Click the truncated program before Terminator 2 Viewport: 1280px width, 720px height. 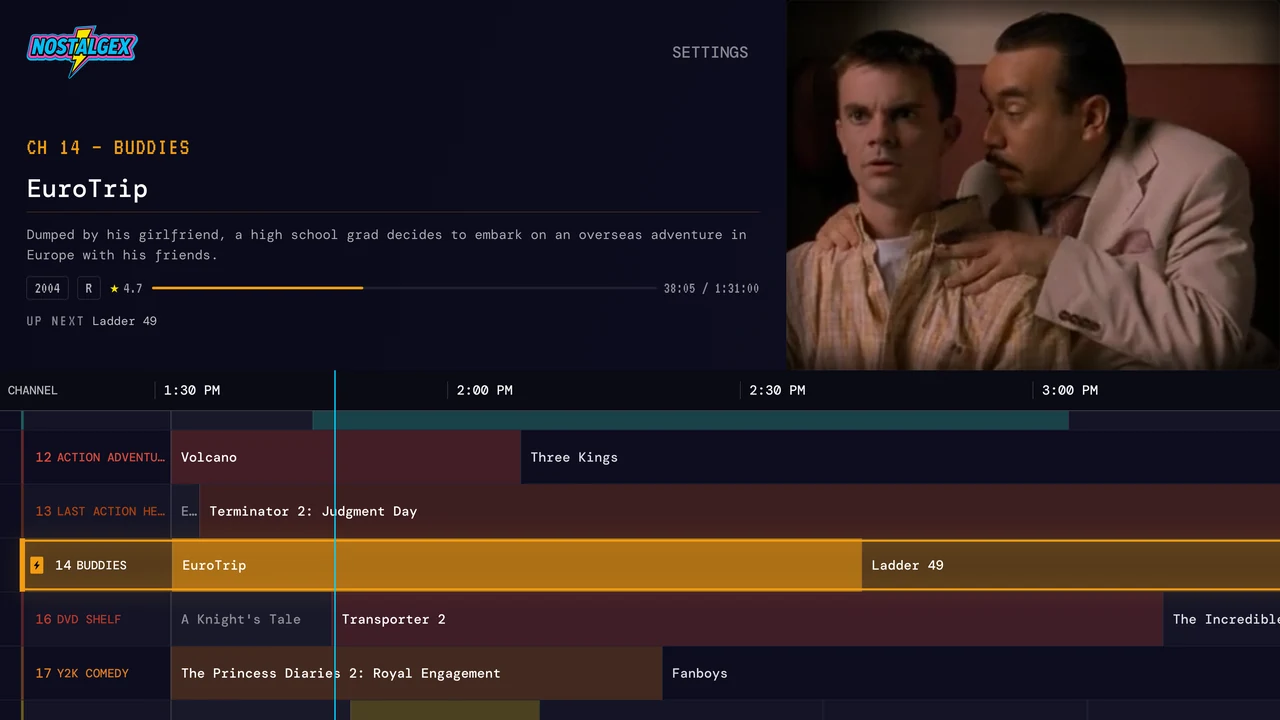(186, 511)
